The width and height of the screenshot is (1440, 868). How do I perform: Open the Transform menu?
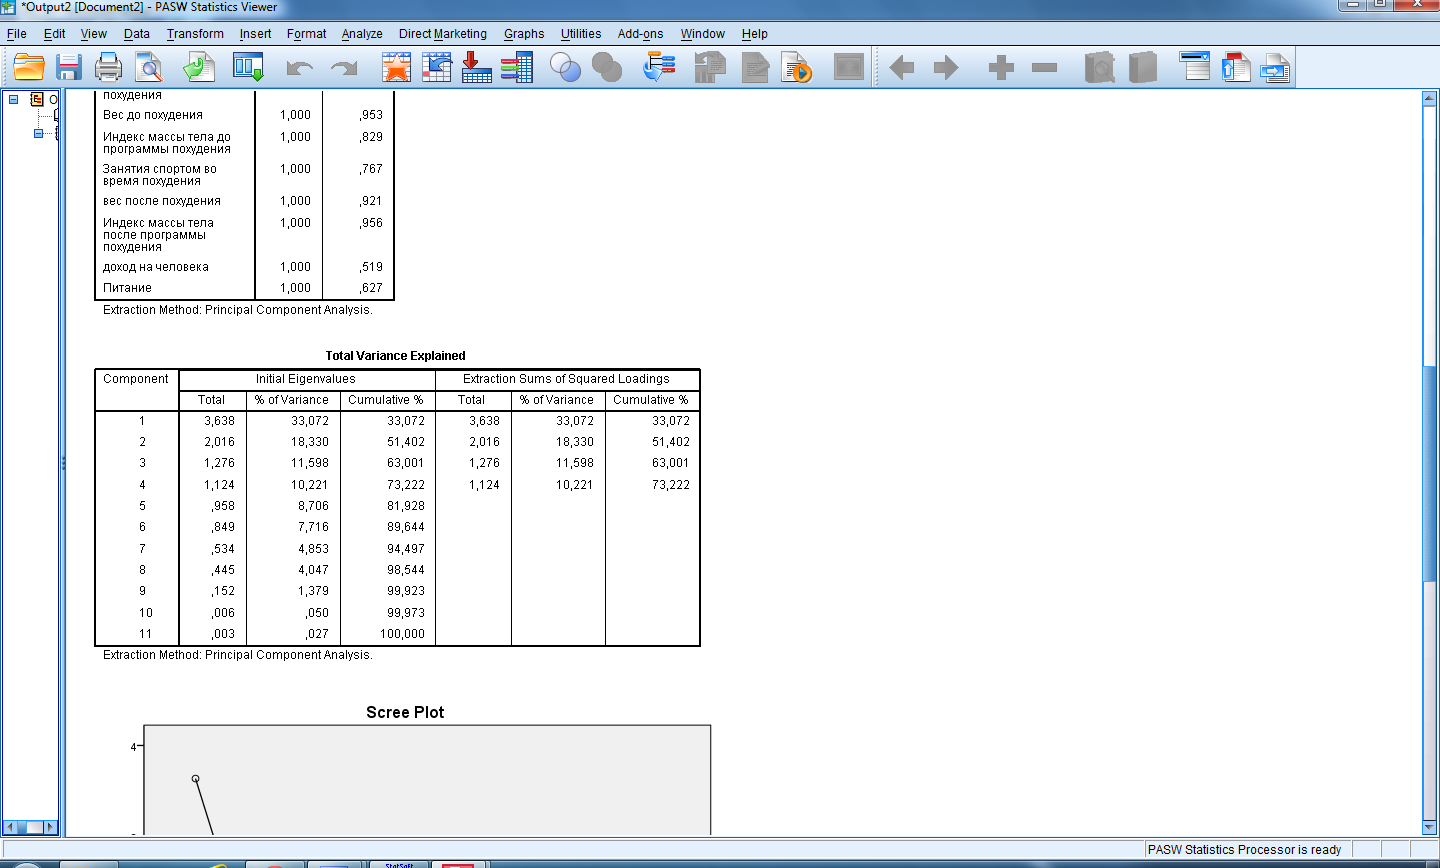(195, 34)
